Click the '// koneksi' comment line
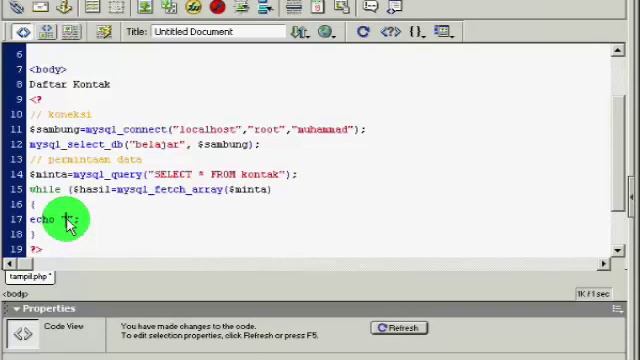The image size is (640, 360). [61, 115]
